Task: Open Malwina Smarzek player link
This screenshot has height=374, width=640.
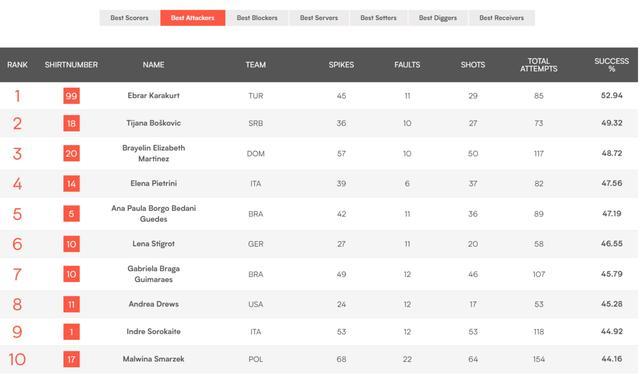Action: (153, 359)
